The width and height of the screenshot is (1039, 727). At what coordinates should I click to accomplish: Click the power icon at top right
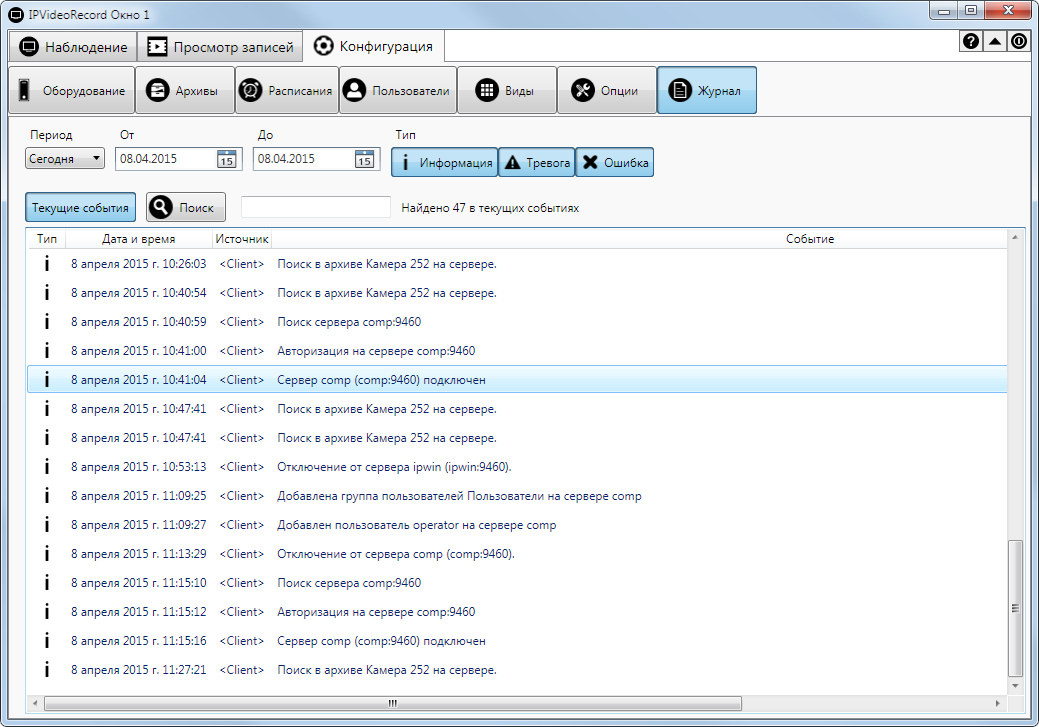point(1018,42)
